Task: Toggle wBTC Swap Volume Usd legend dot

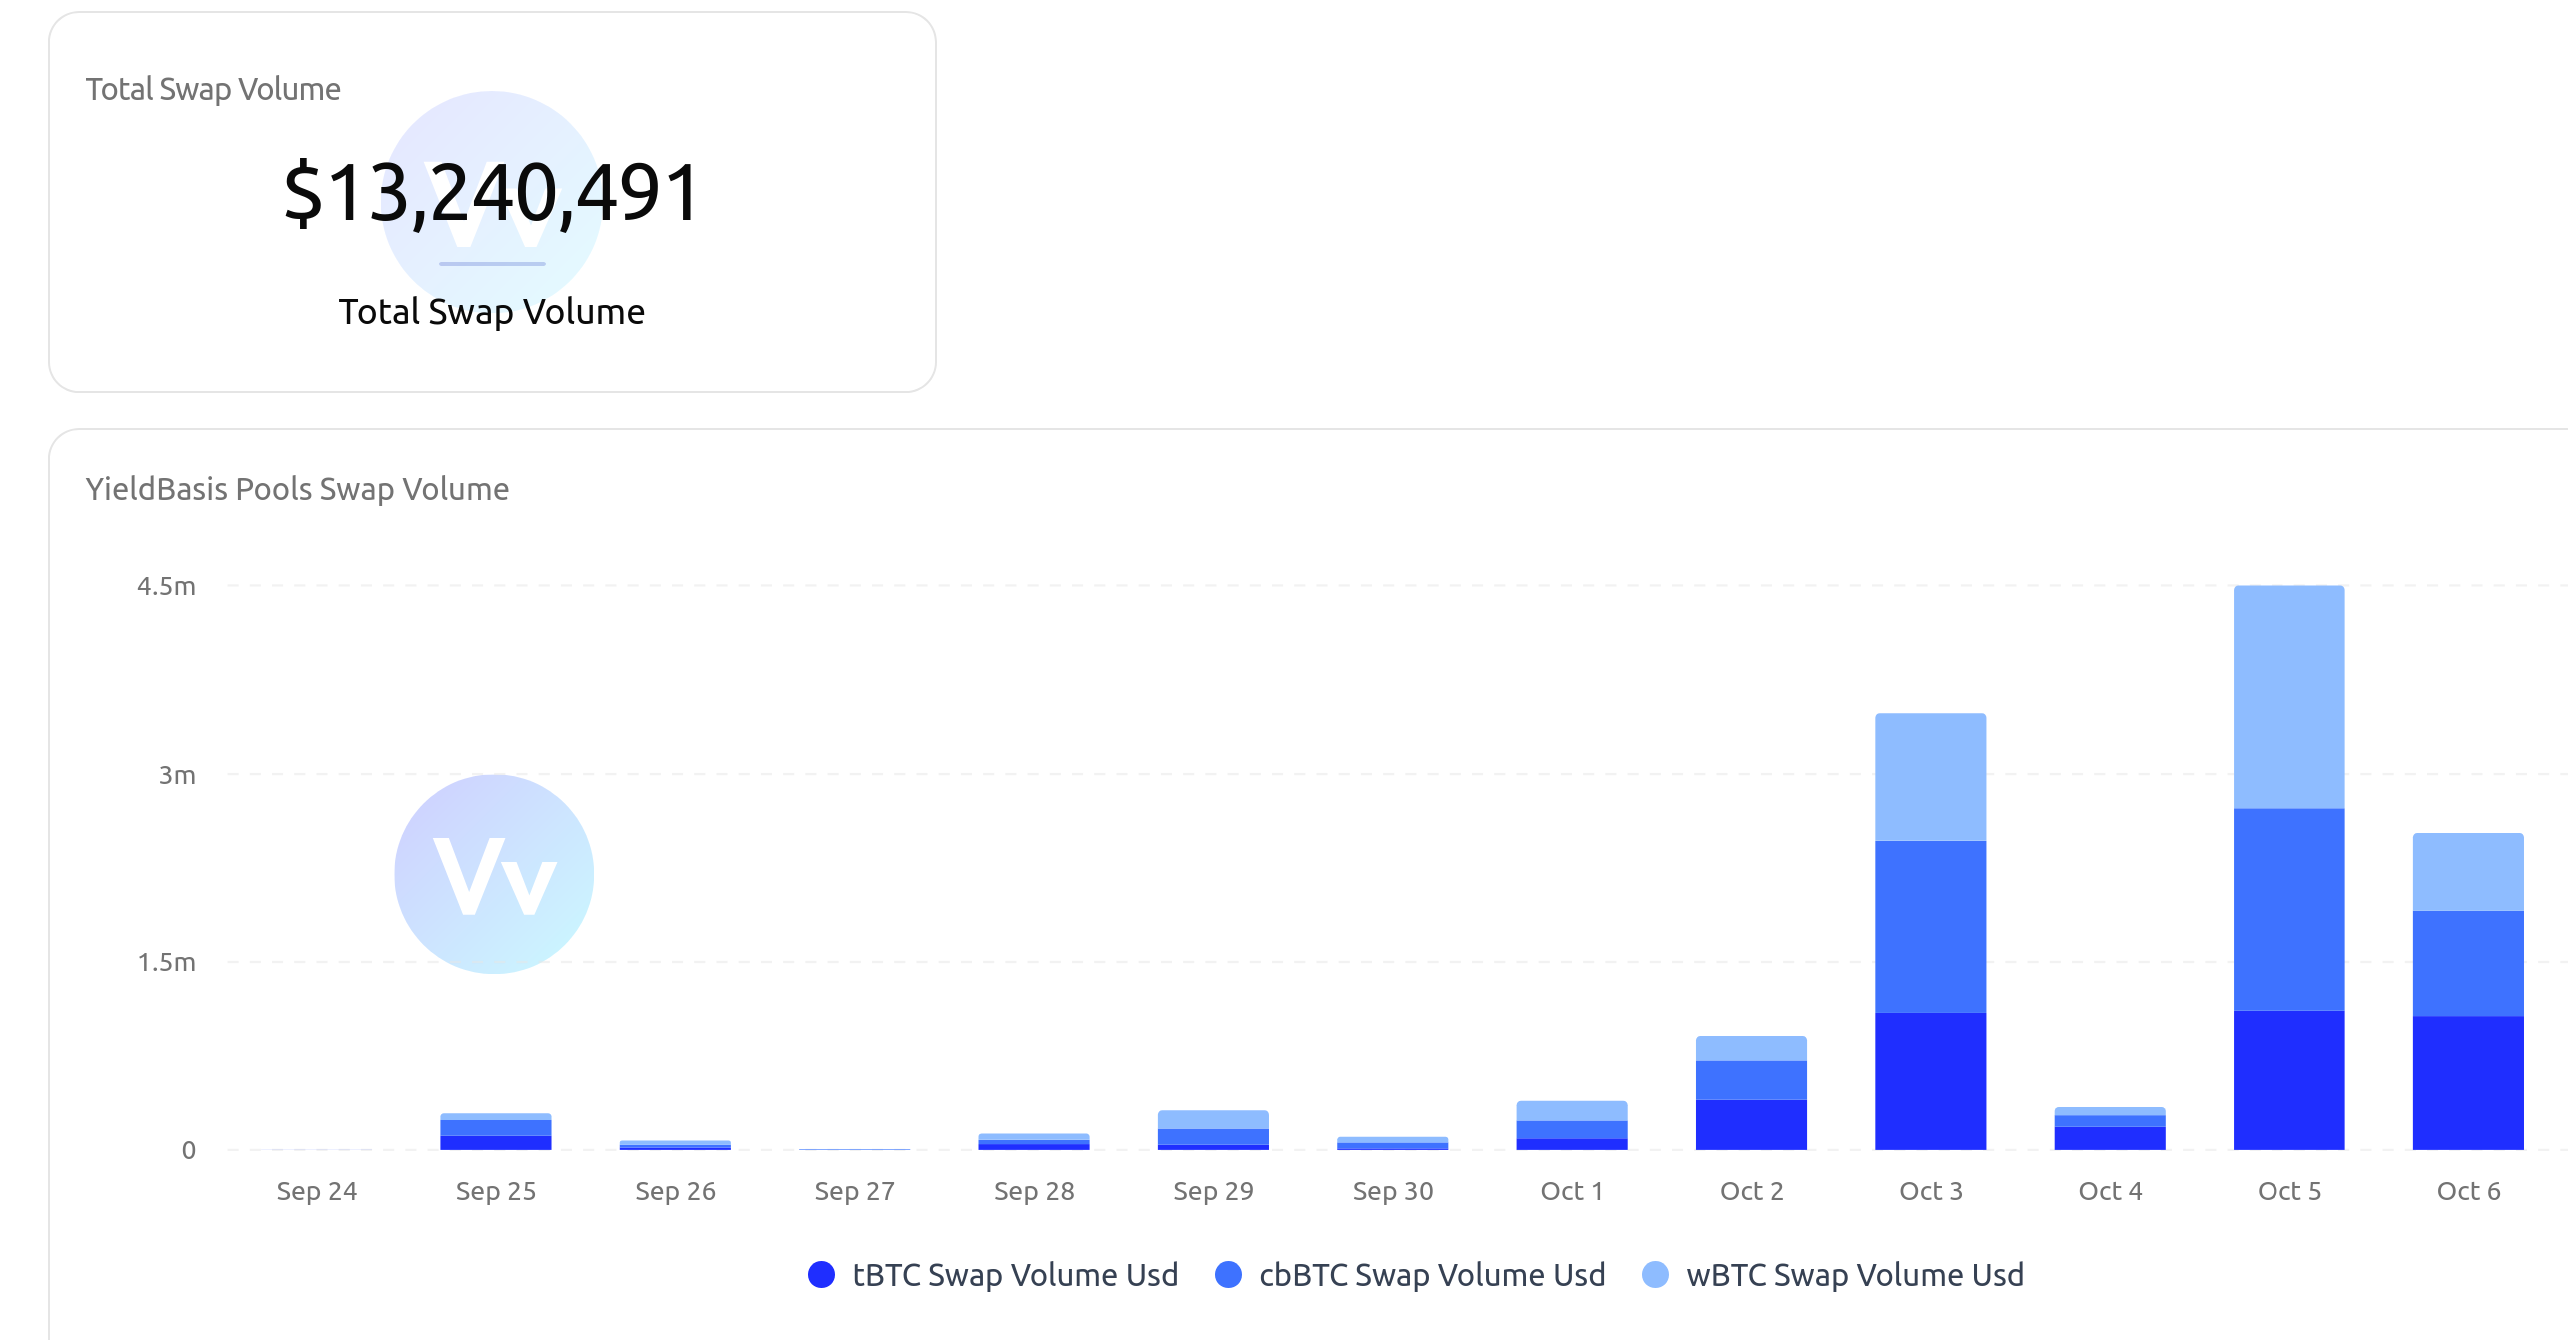Action: coord(1655,1274)
